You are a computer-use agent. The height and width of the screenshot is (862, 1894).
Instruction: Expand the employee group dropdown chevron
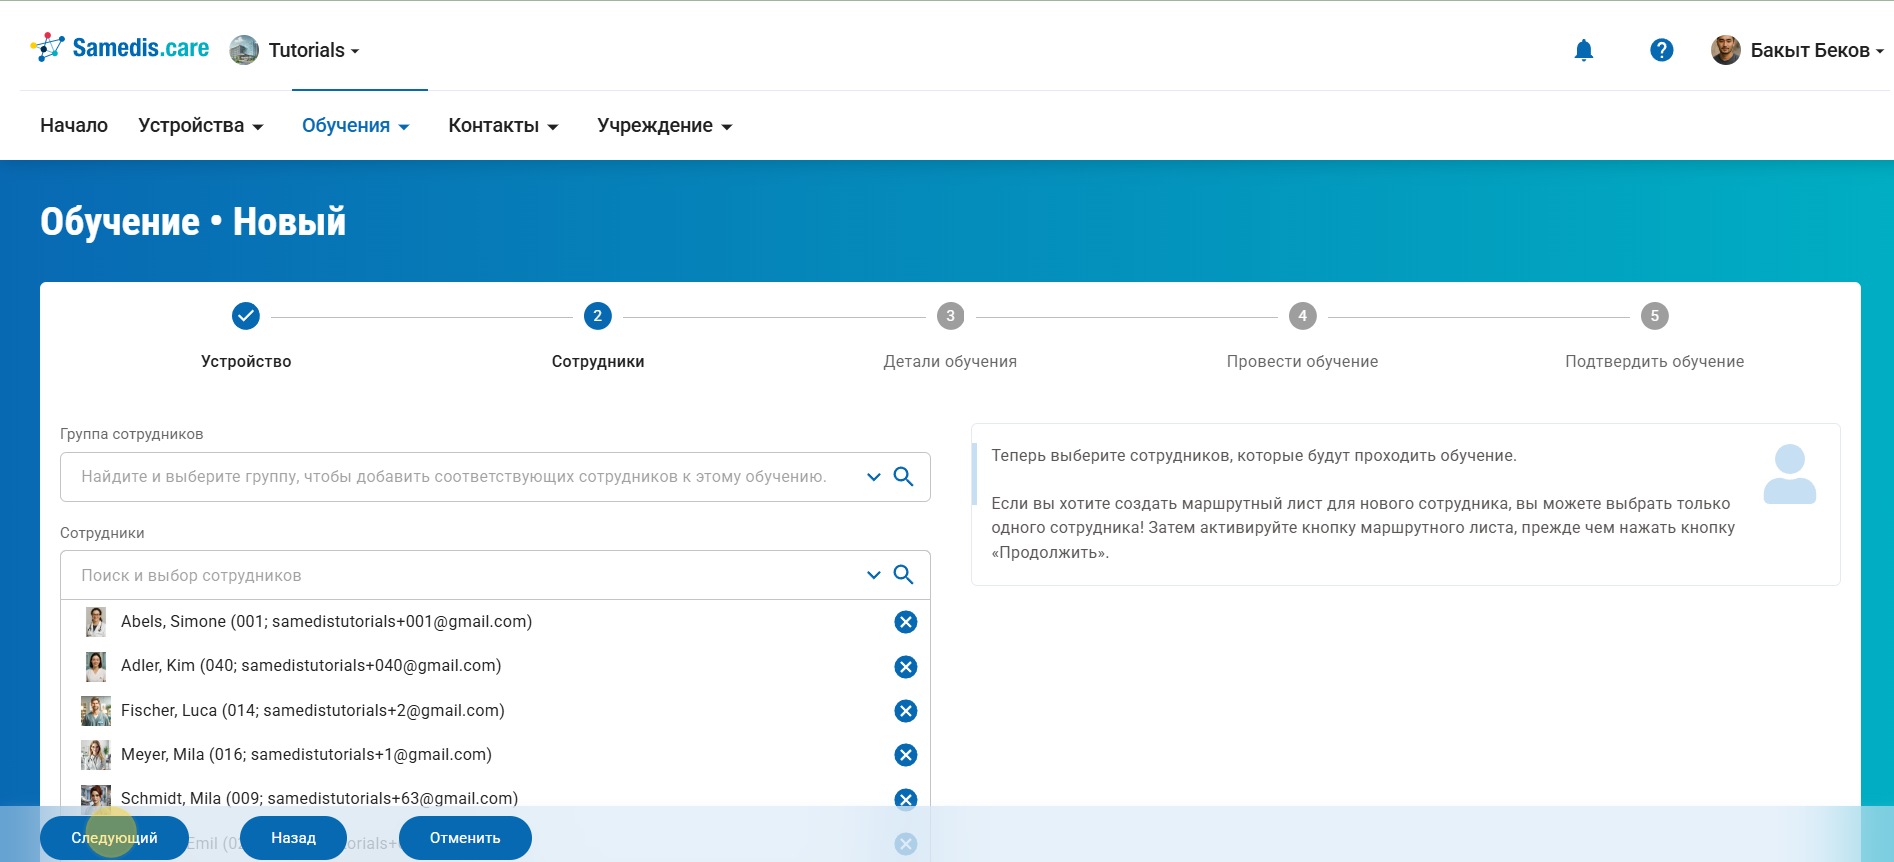[873, 477]
